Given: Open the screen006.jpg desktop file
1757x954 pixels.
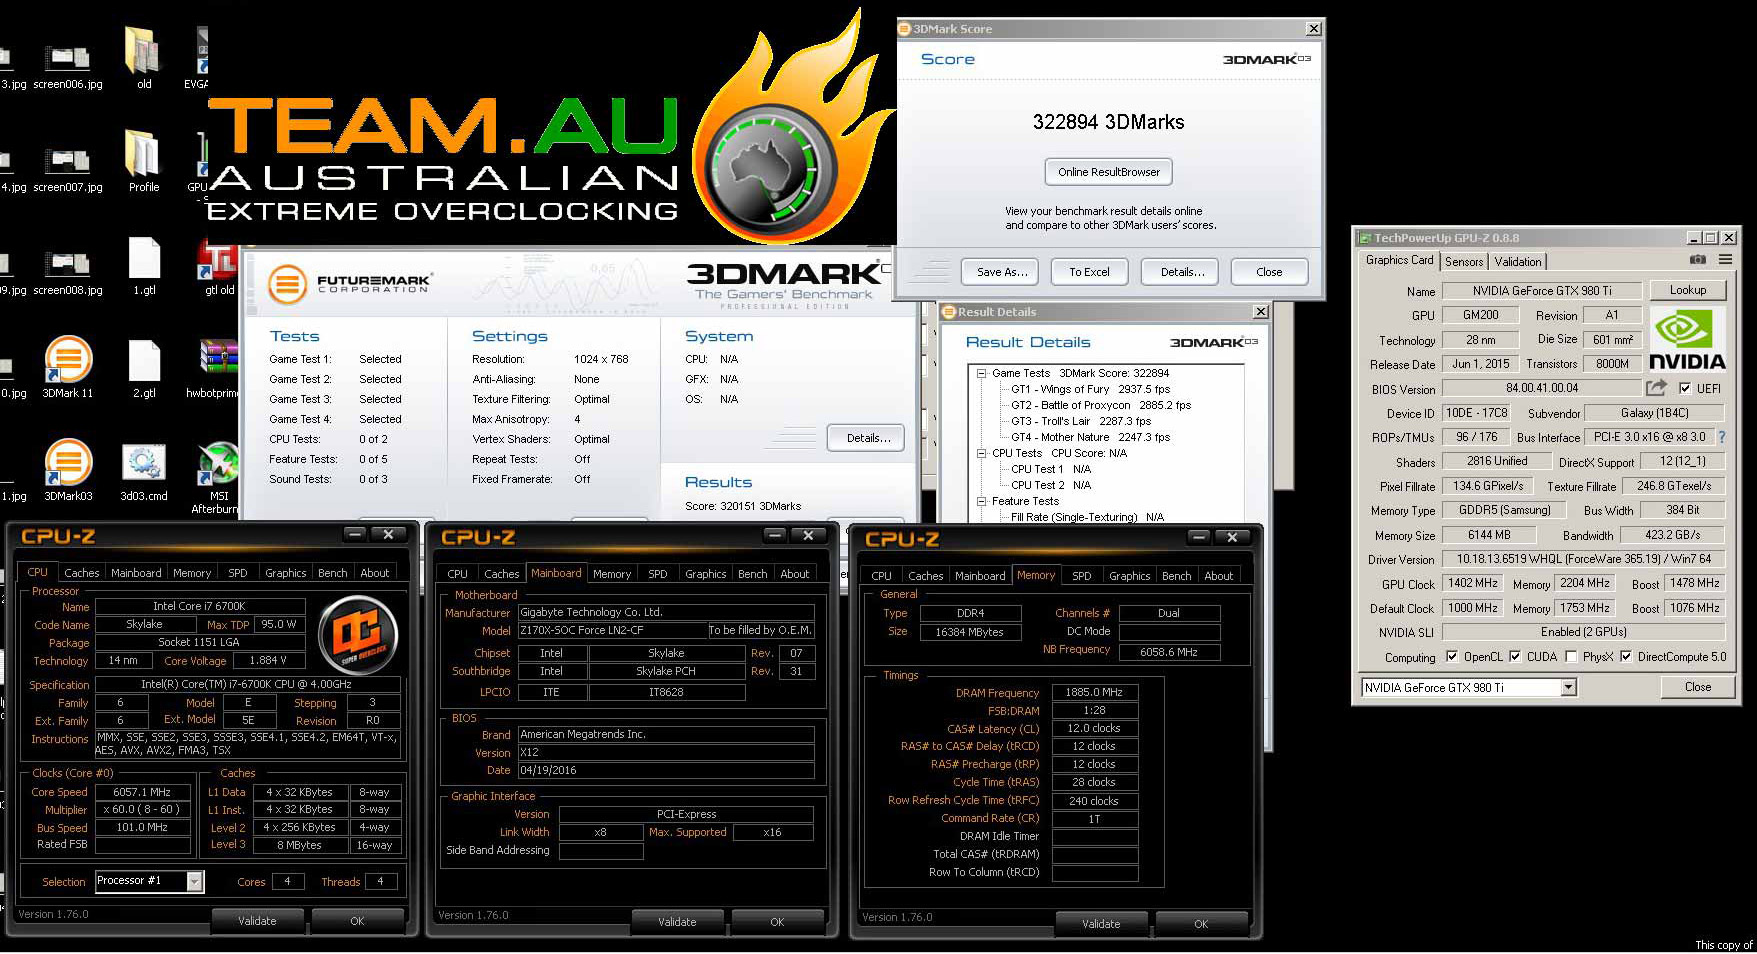Looking at the screenshot, I should (68, 66).
